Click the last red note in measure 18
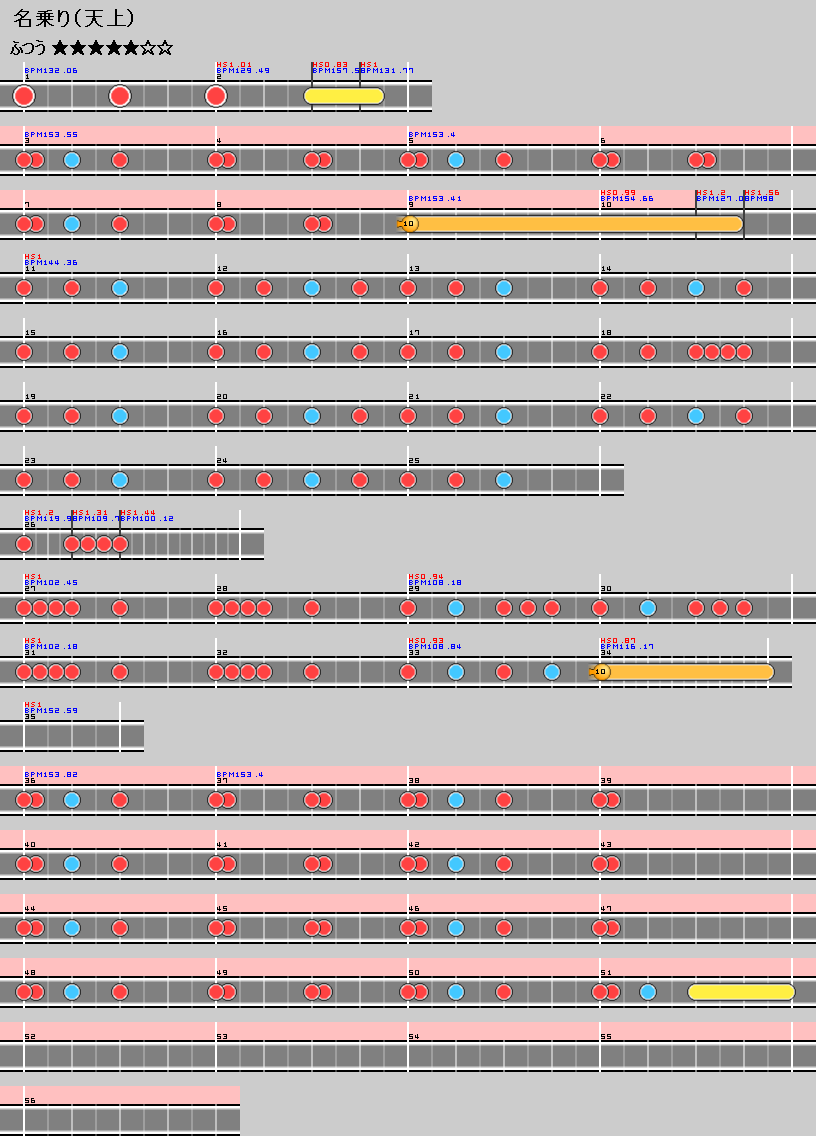 click(744, 352)
